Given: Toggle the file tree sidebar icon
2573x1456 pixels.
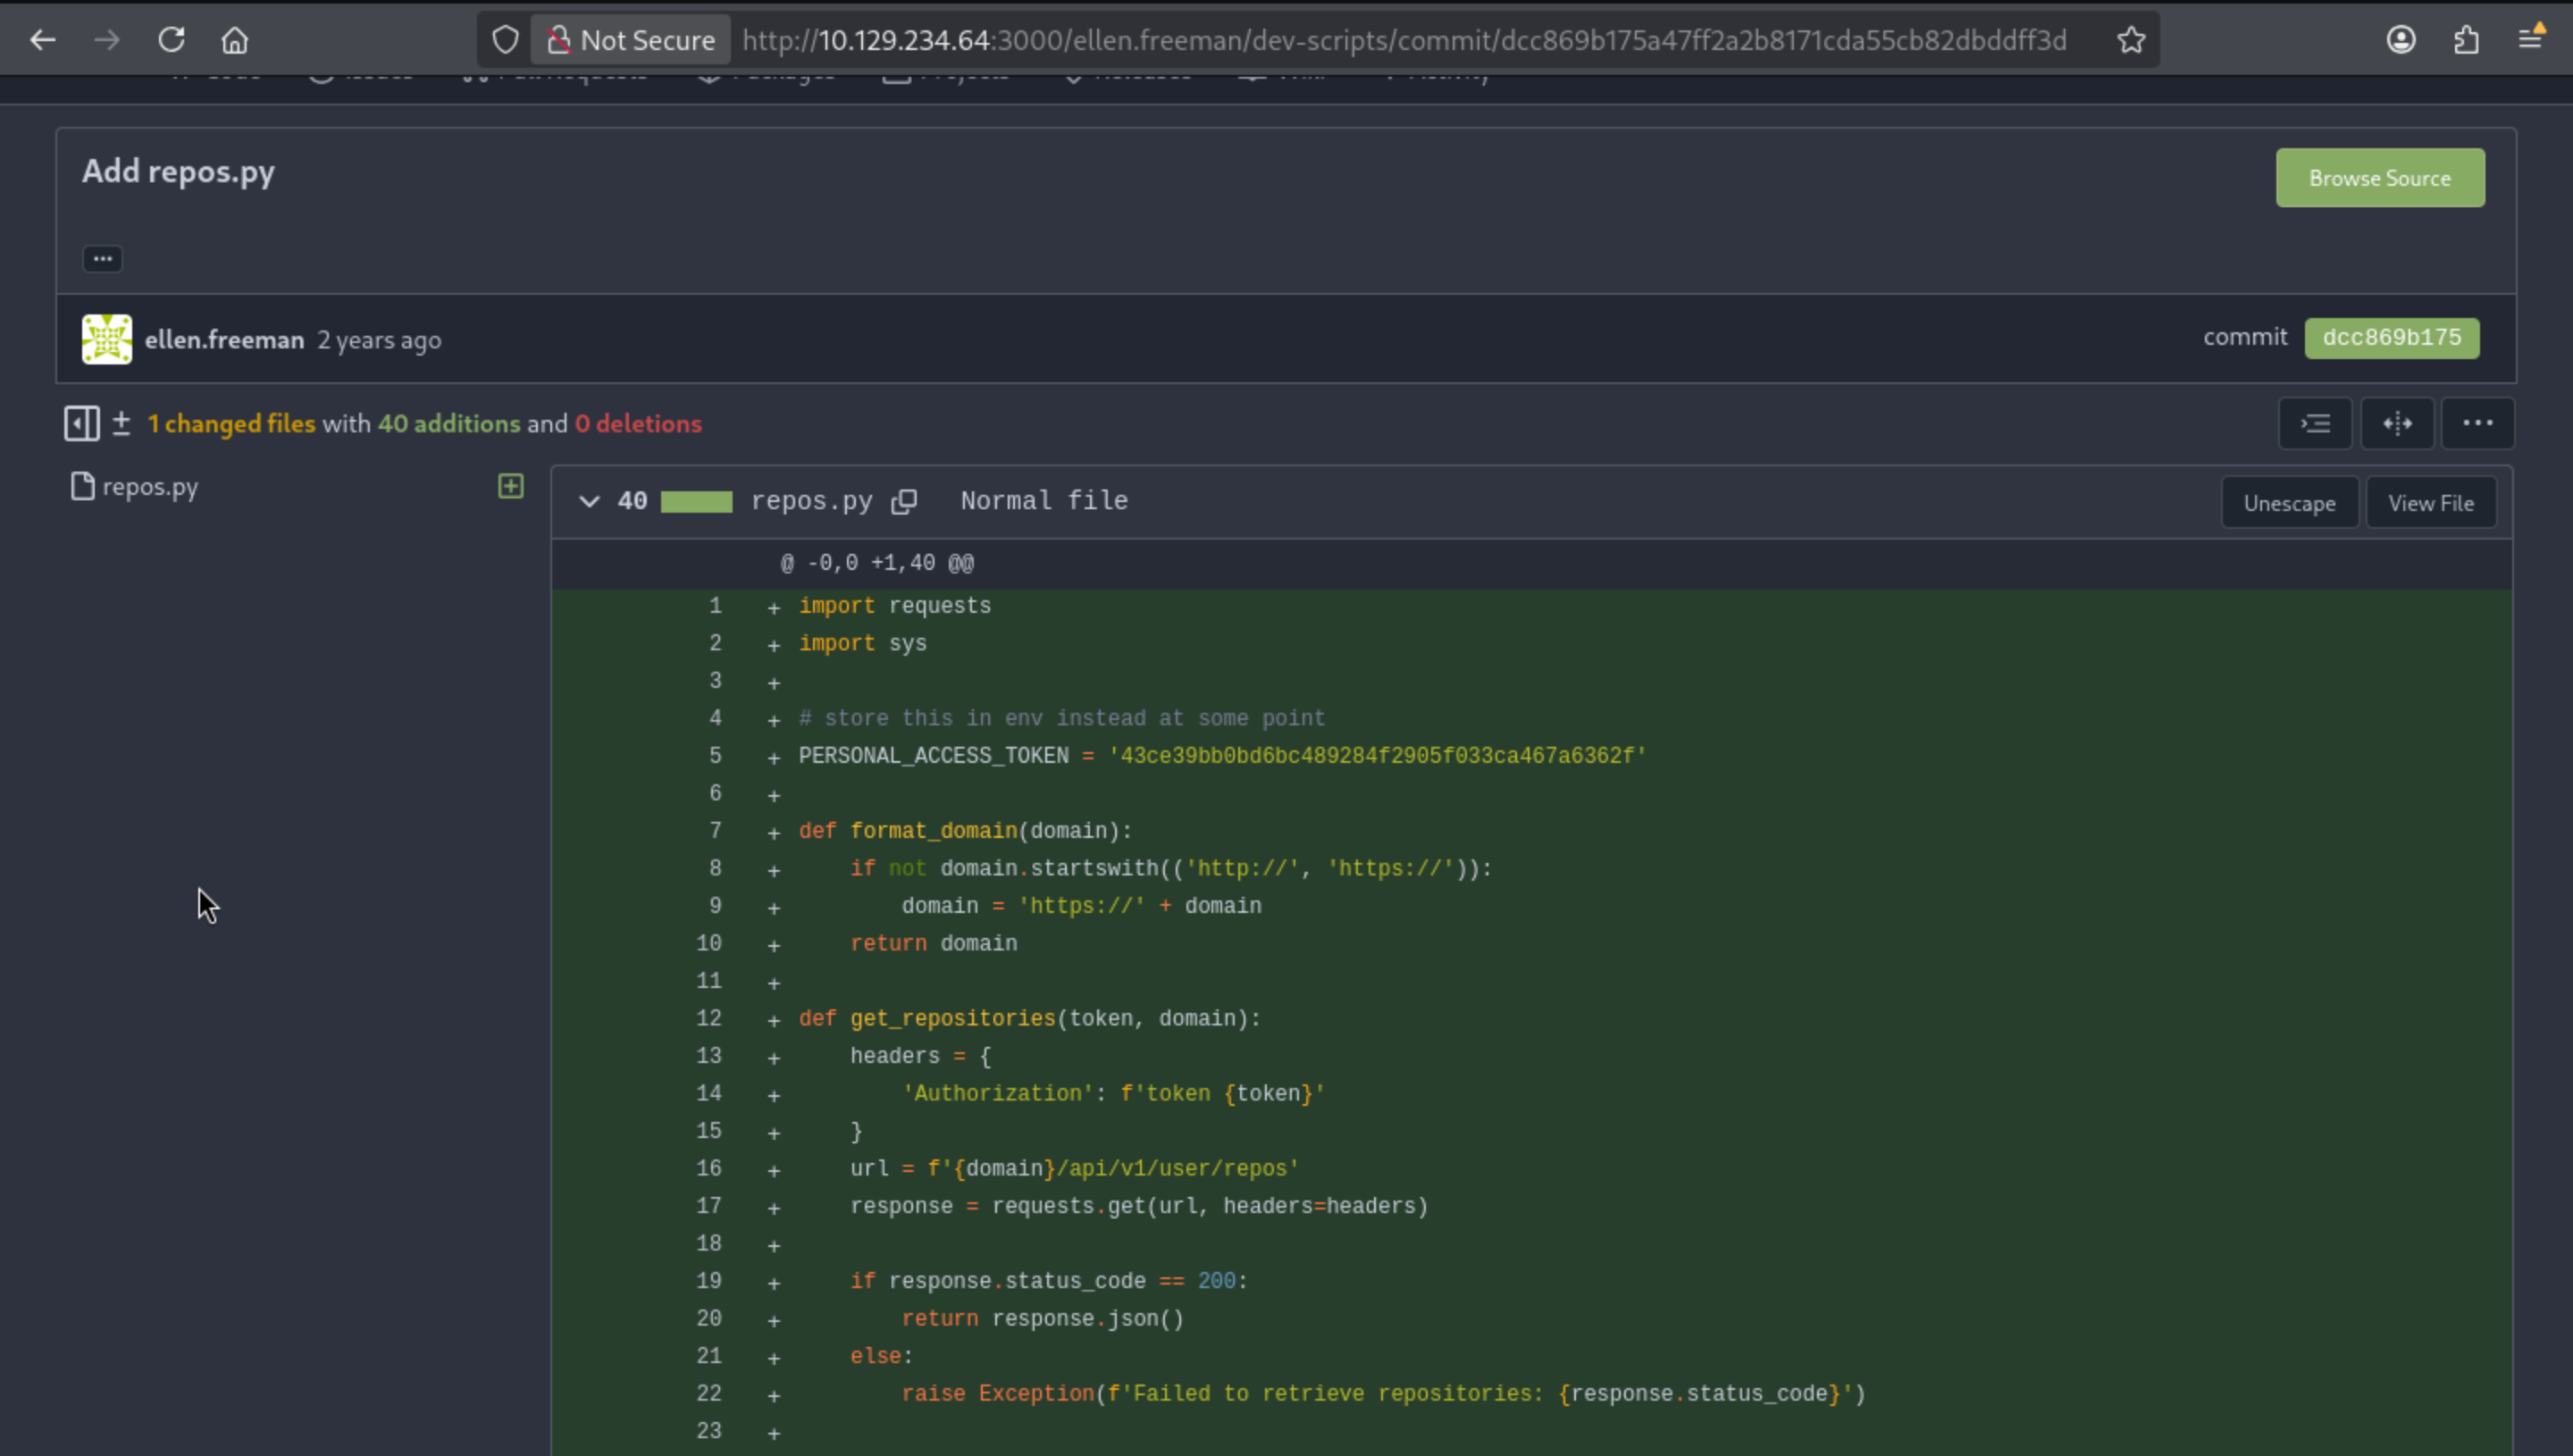Looking at the screenshot, I should (x=81, y=423).
